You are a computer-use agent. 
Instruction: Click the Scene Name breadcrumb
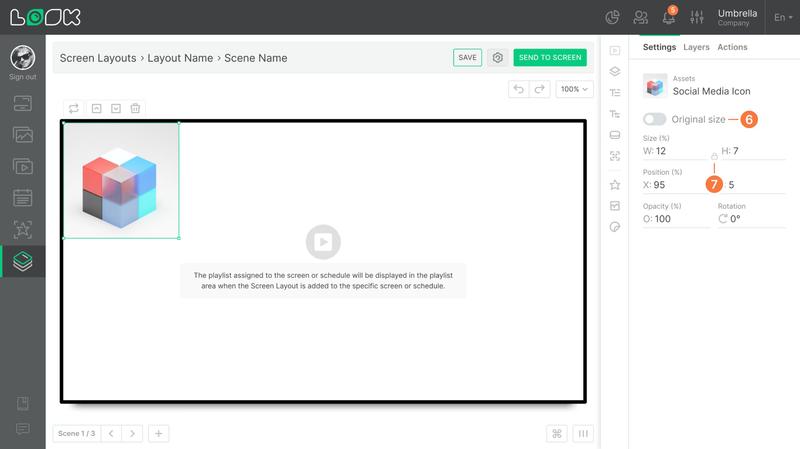(256, 58)
